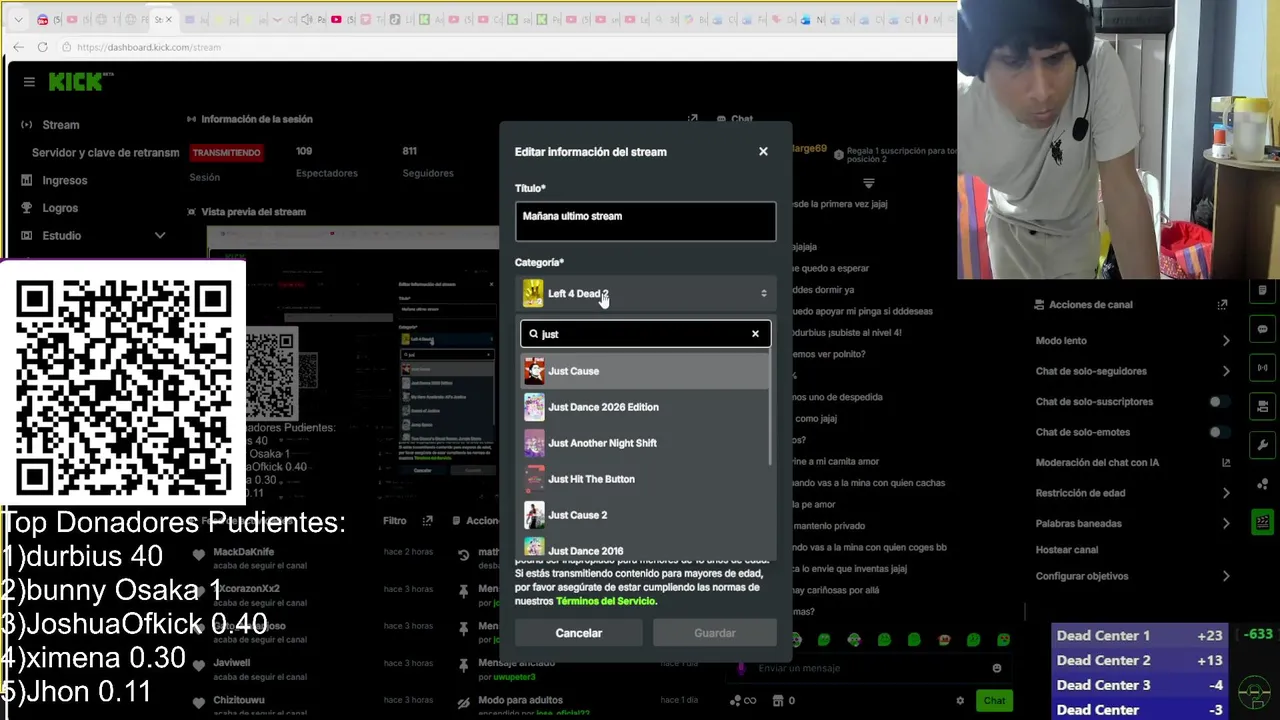The height and width of the screenshot is (720, 1280).
Task: Click pin icon next to Mensaje anclado
Action: [x=463, y=663]
